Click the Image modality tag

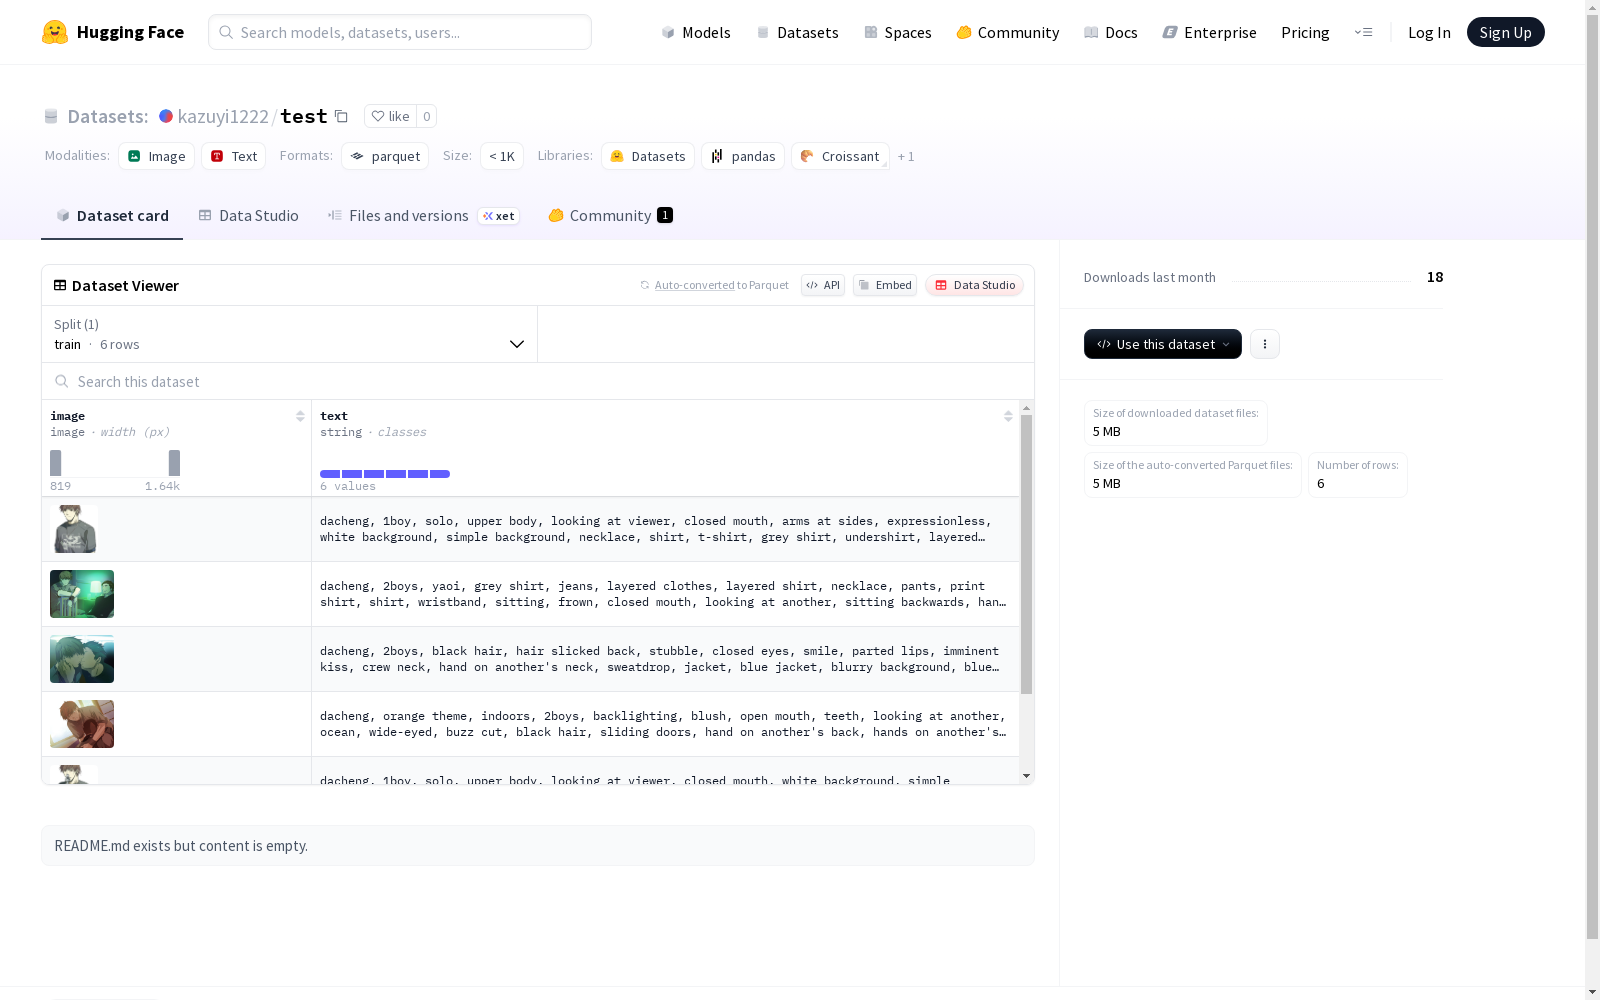pyautogui.click(x=156, y=156)
